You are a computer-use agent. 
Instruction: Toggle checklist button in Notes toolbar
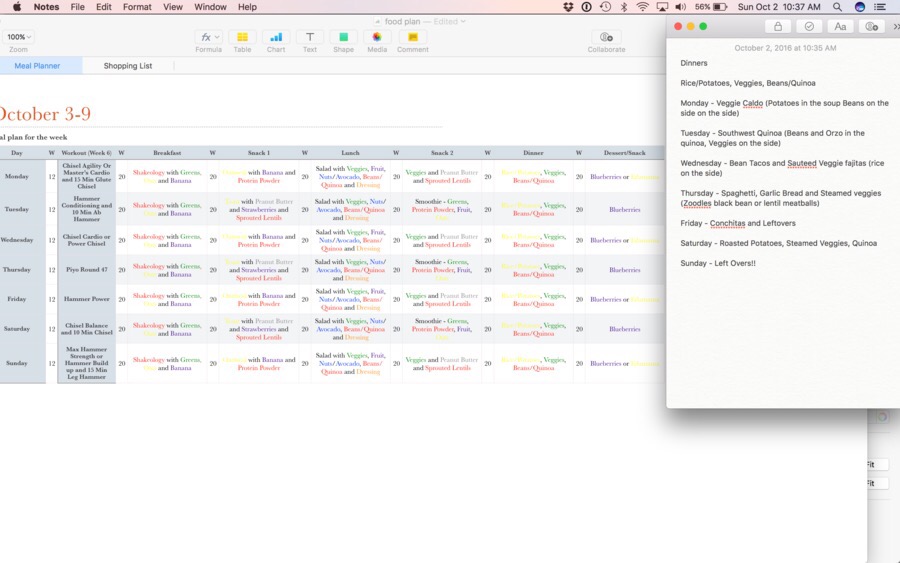[x=809, y=27]
